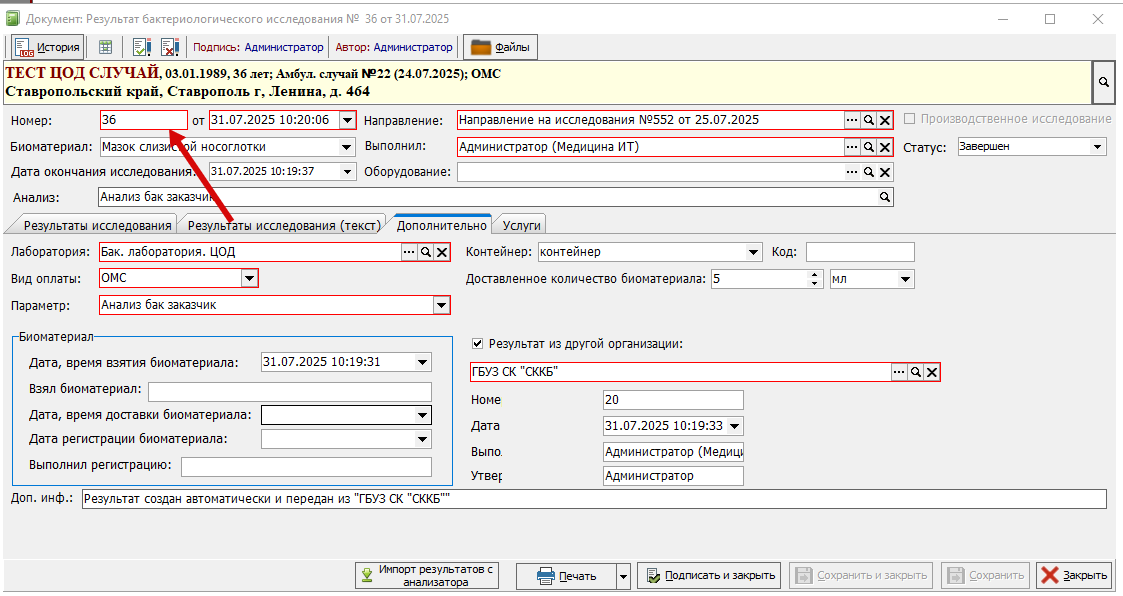The width and height of the screenshot is (1123, 596).
Task: Open ellipsis browse for Оборудование field
Action: pos(852,172)
